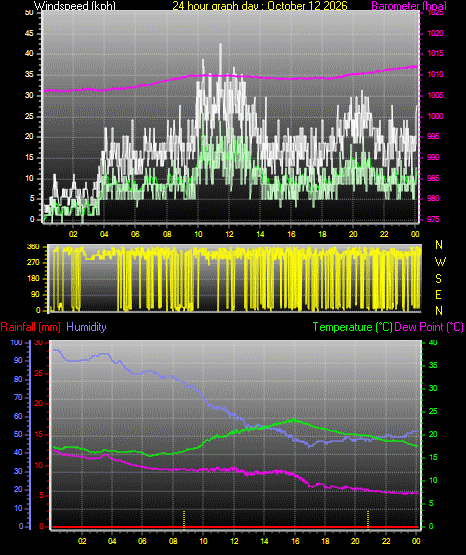The image size is (466, 555).
Task: Click the 'Barometer (hpa)' axis title
Action: [x=409, y=6]
